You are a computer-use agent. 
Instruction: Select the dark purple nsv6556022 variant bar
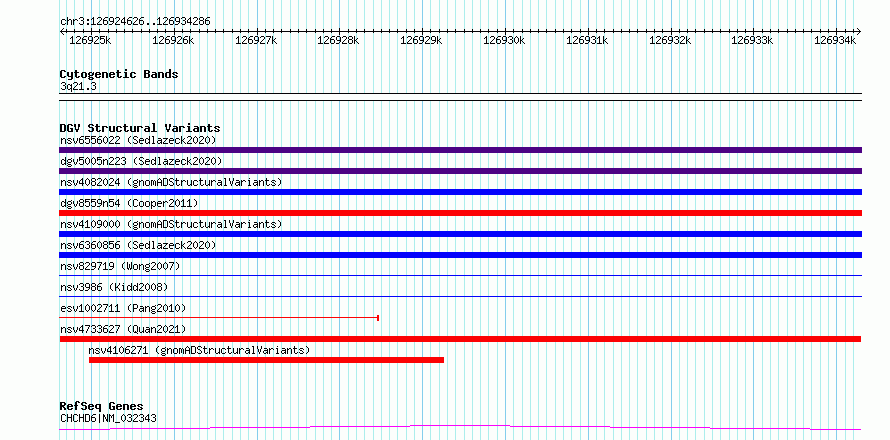pyautogui.click(x=460, y=150)
